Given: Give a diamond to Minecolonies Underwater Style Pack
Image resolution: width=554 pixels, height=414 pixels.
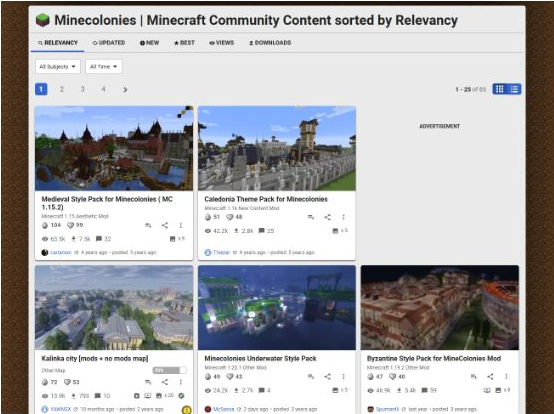Looking at the screenshot, I should 208,377.
